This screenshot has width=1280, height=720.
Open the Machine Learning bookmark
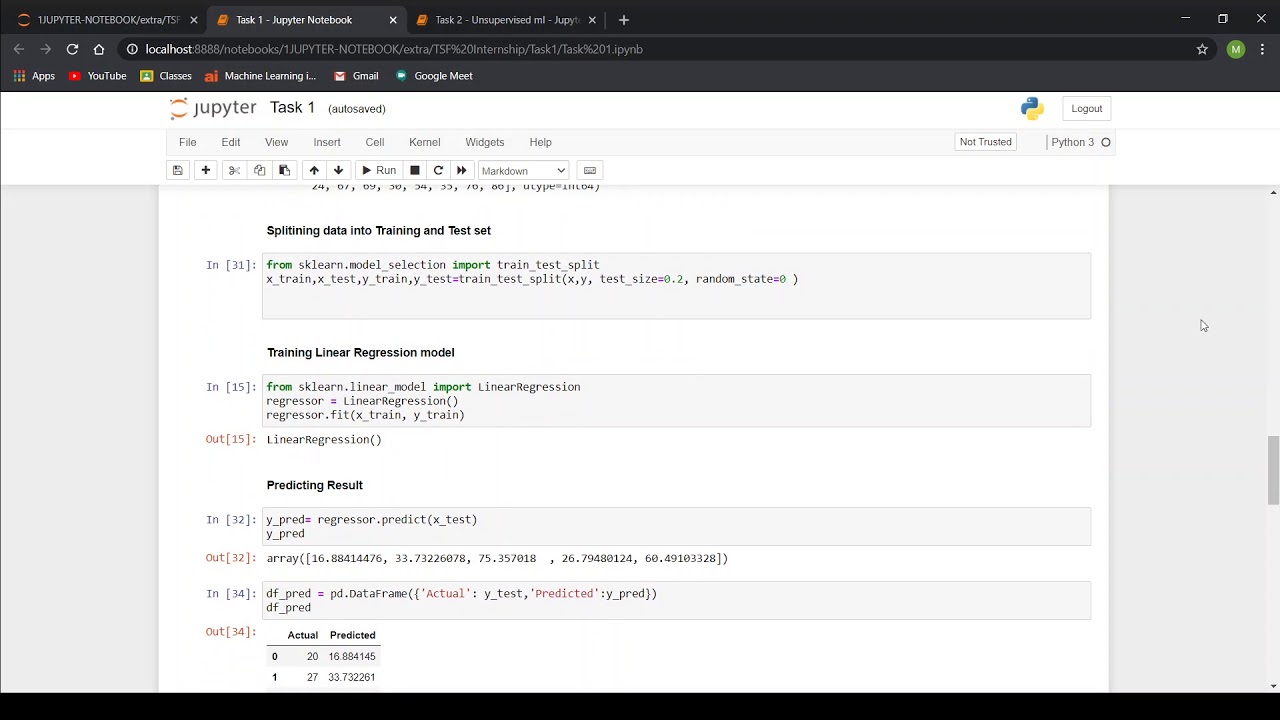point(260,76)
